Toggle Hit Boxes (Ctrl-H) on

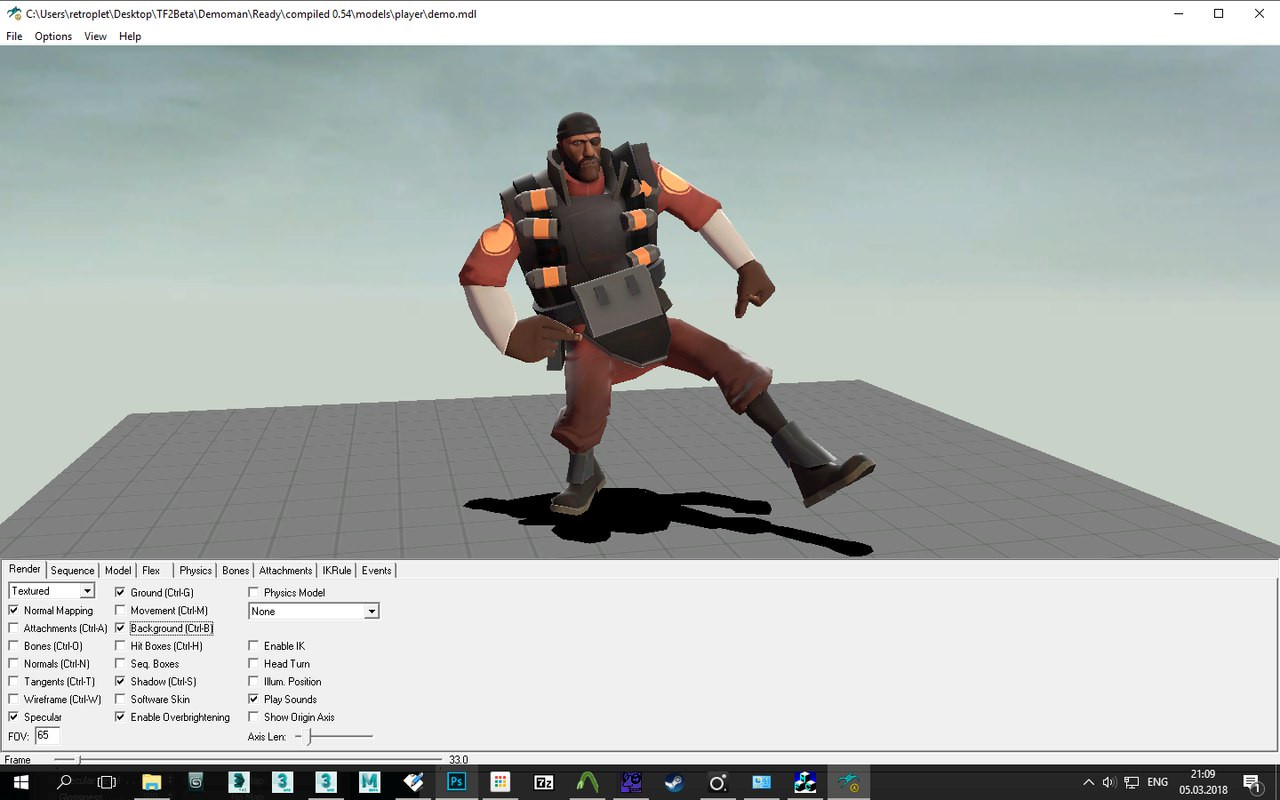120,645
